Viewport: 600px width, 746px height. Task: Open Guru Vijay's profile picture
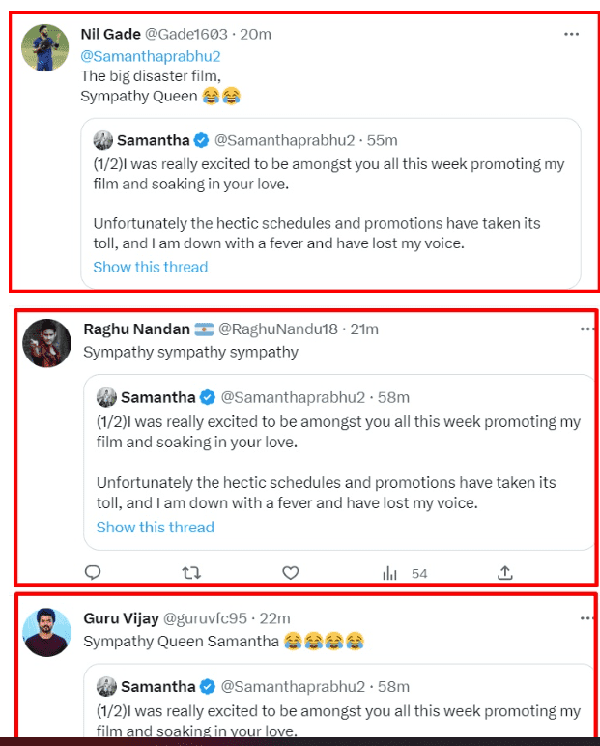[x=48, y=632]
